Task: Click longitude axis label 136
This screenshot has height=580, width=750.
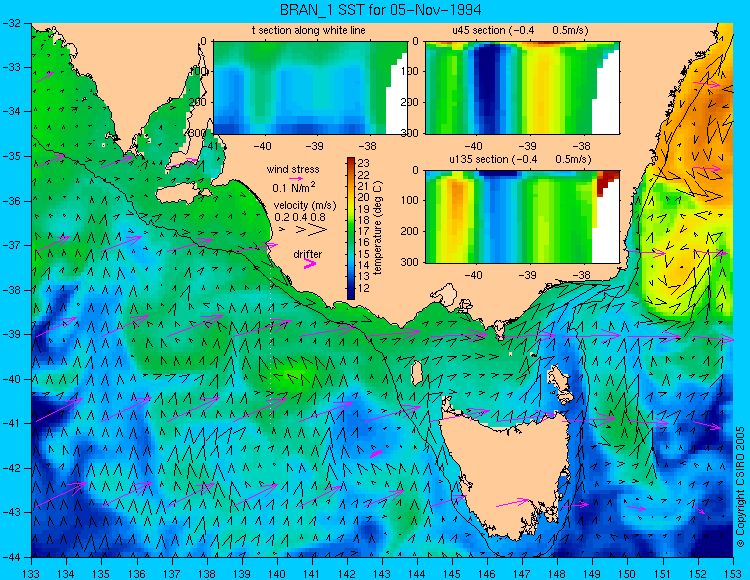Action: coord(136,574)
